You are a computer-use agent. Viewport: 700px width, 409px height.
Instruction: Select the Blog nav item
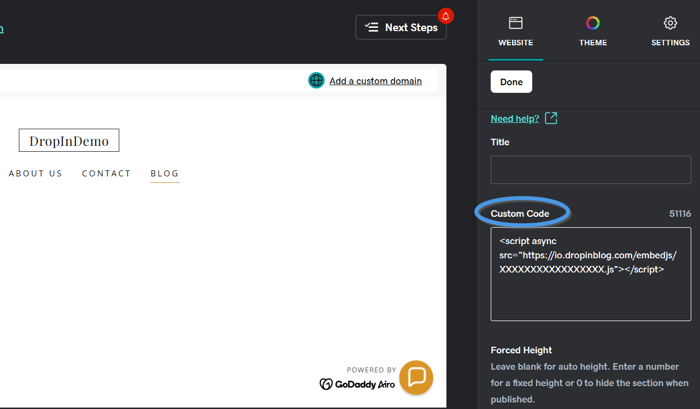(x=165, y=173)
